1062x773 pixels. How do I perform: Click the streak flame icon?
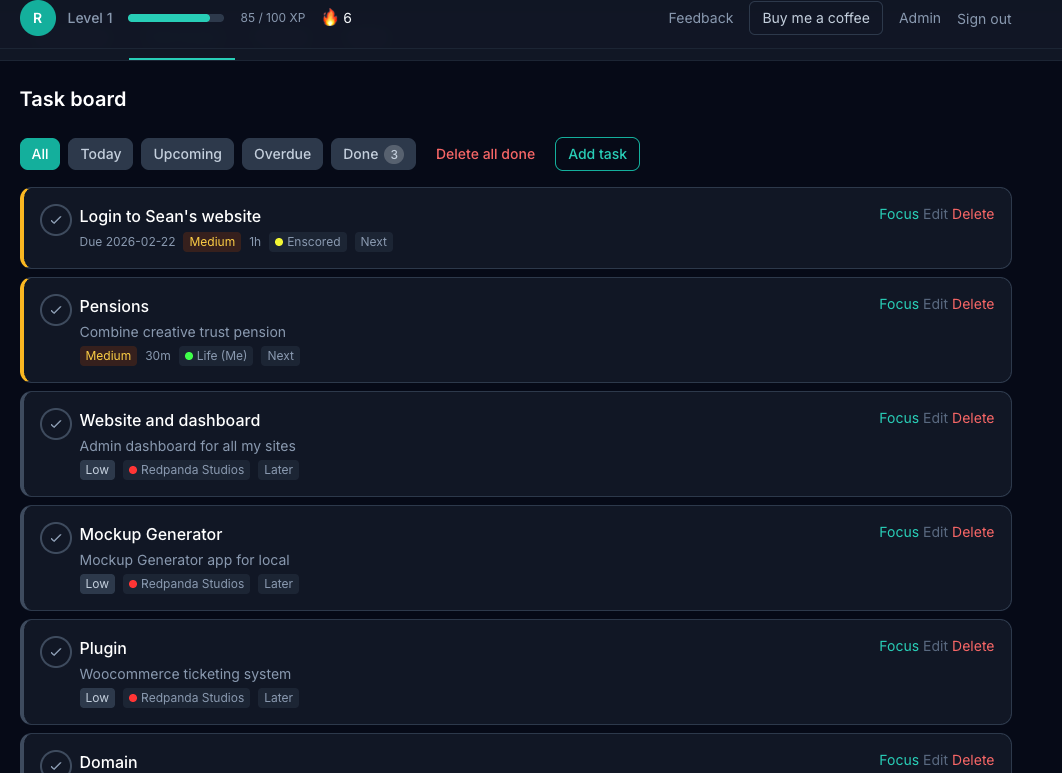[x=330, y=17]
